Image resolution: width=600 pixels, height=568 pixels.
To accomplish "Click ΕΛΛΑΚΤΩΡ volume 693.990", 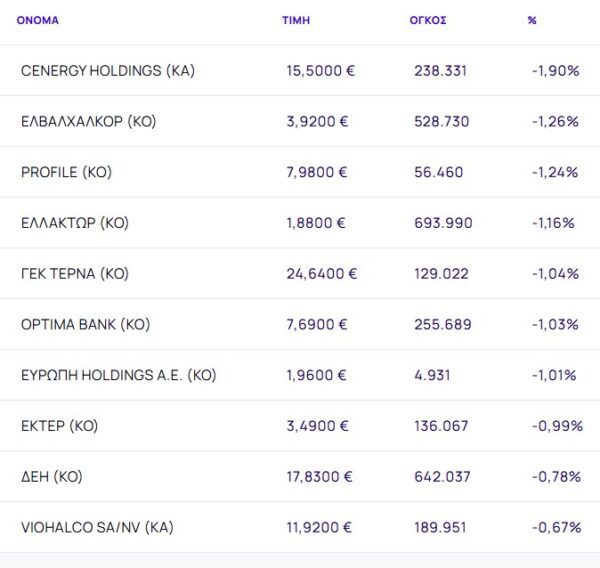I will pos(443,223).
